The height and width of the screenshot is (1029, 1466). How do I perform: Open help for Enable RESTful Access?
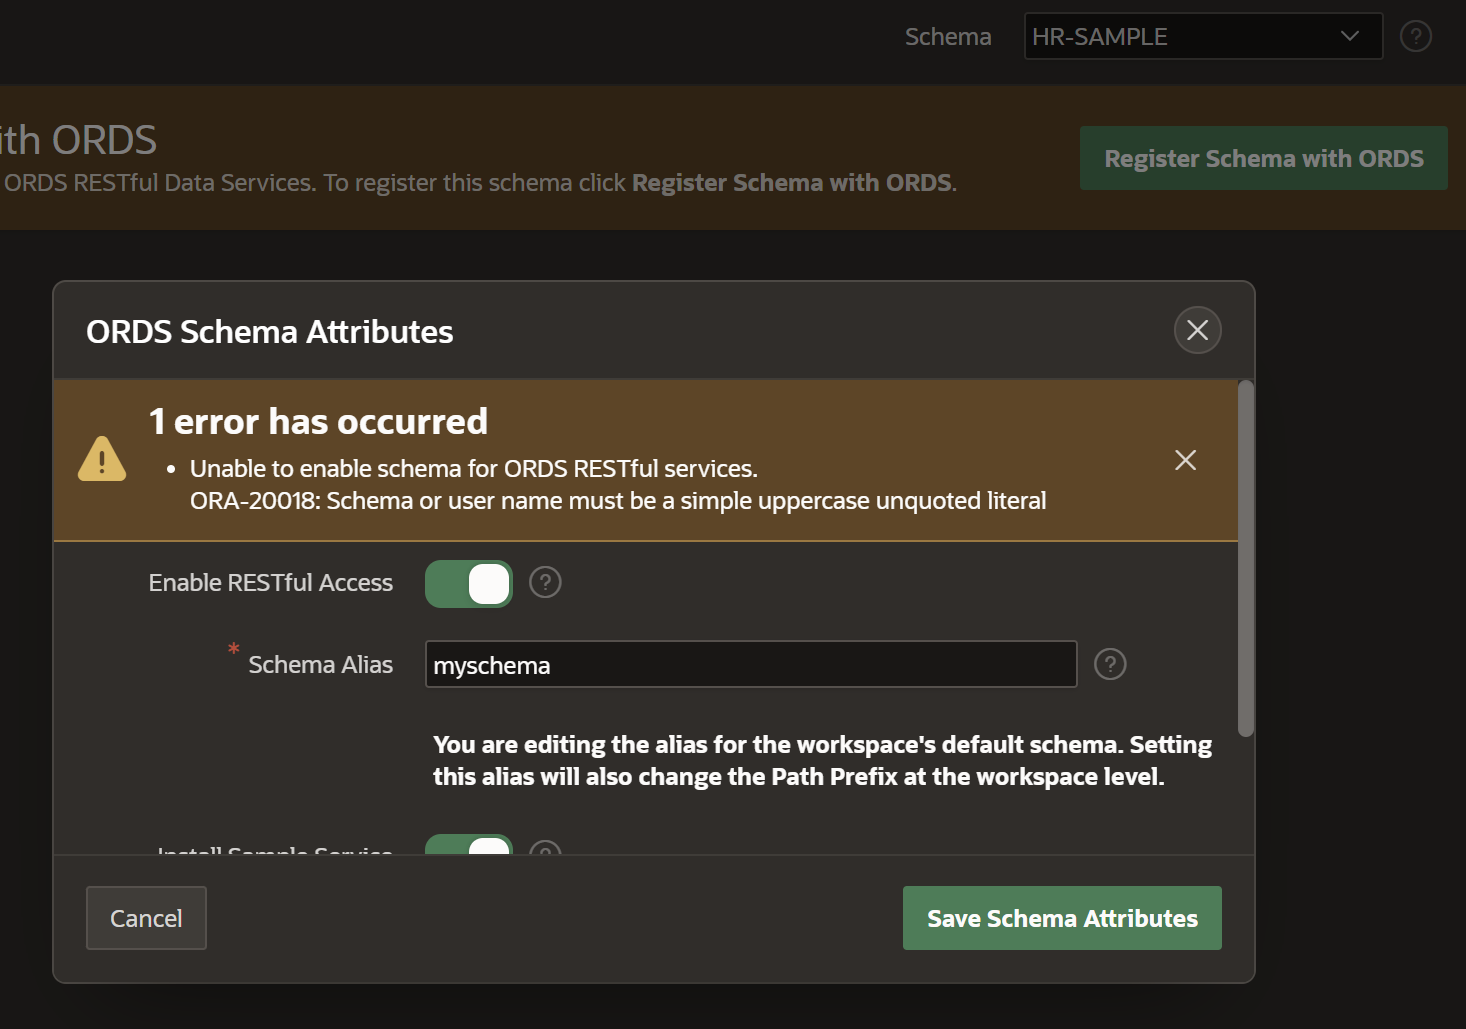click(545, 582)
